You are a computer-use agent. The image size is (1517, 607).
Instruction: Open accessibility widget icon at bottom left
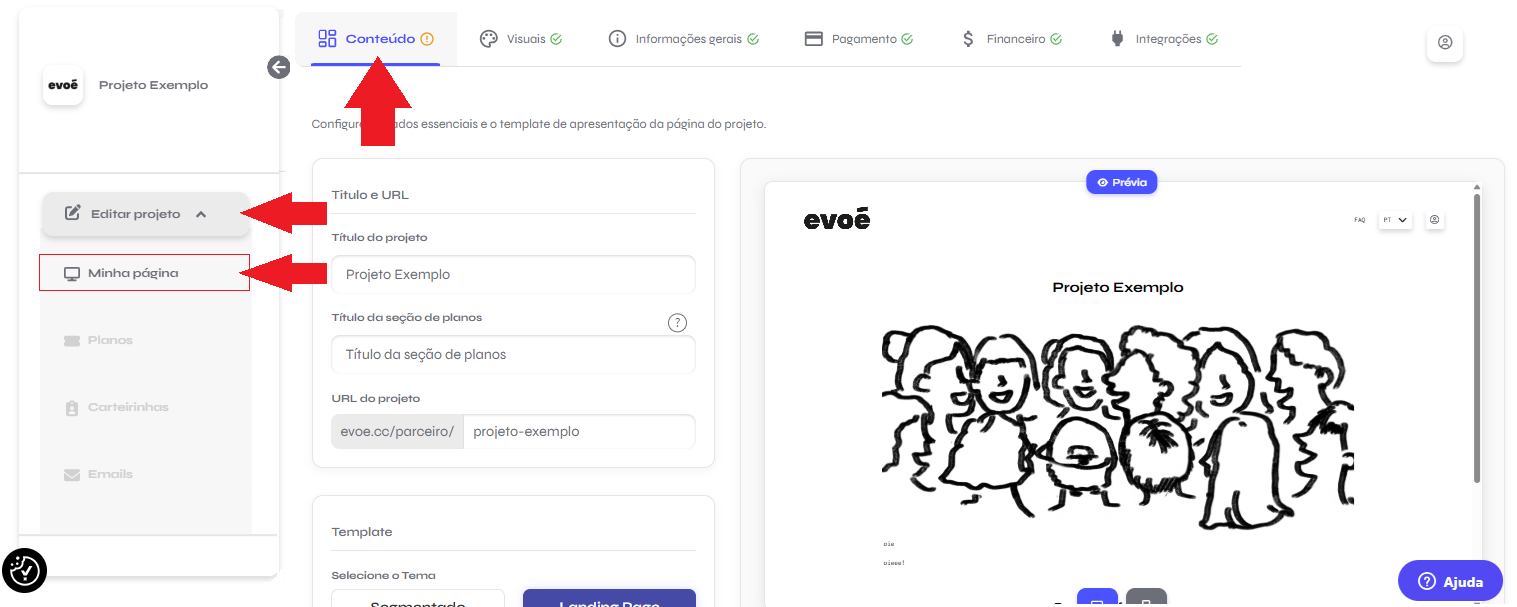24,571
